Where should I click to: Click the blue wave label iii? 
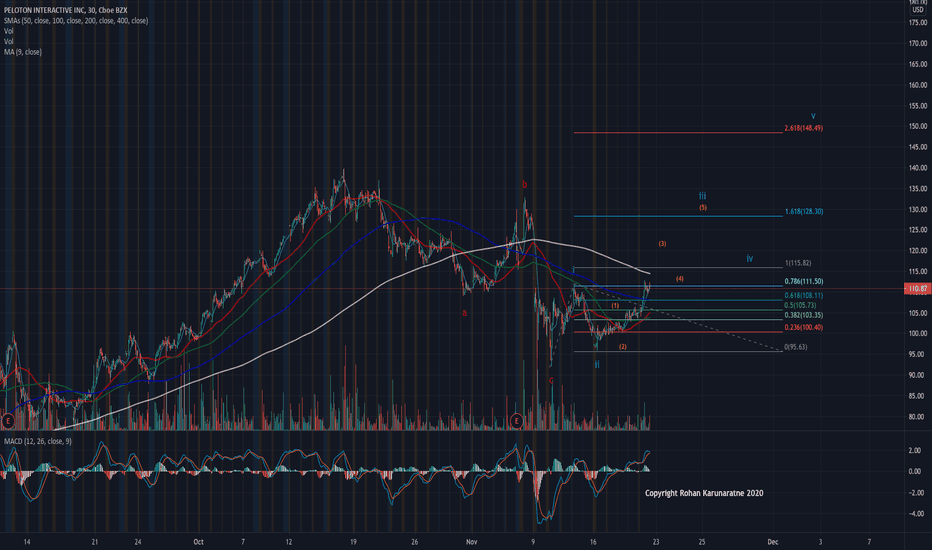tap(703, 196)
